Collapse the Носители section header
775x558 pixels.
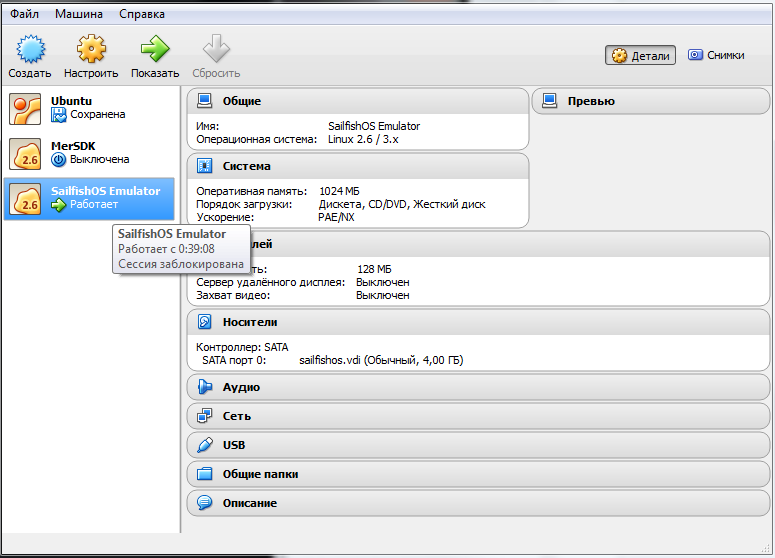478,322
